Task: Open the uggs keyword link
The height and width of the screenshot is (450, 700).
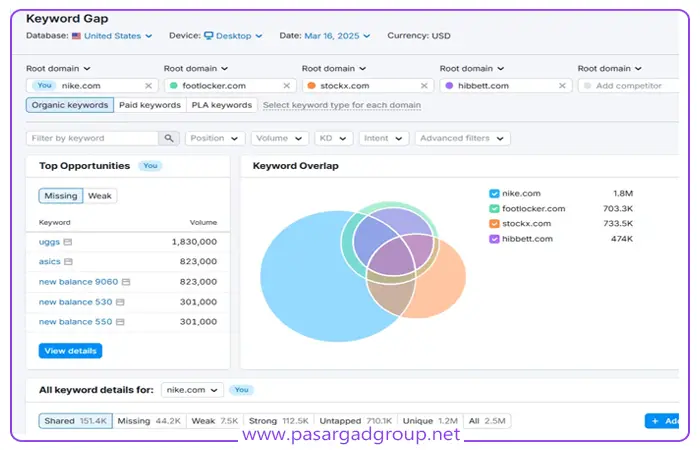Action: tap(49, 242)
